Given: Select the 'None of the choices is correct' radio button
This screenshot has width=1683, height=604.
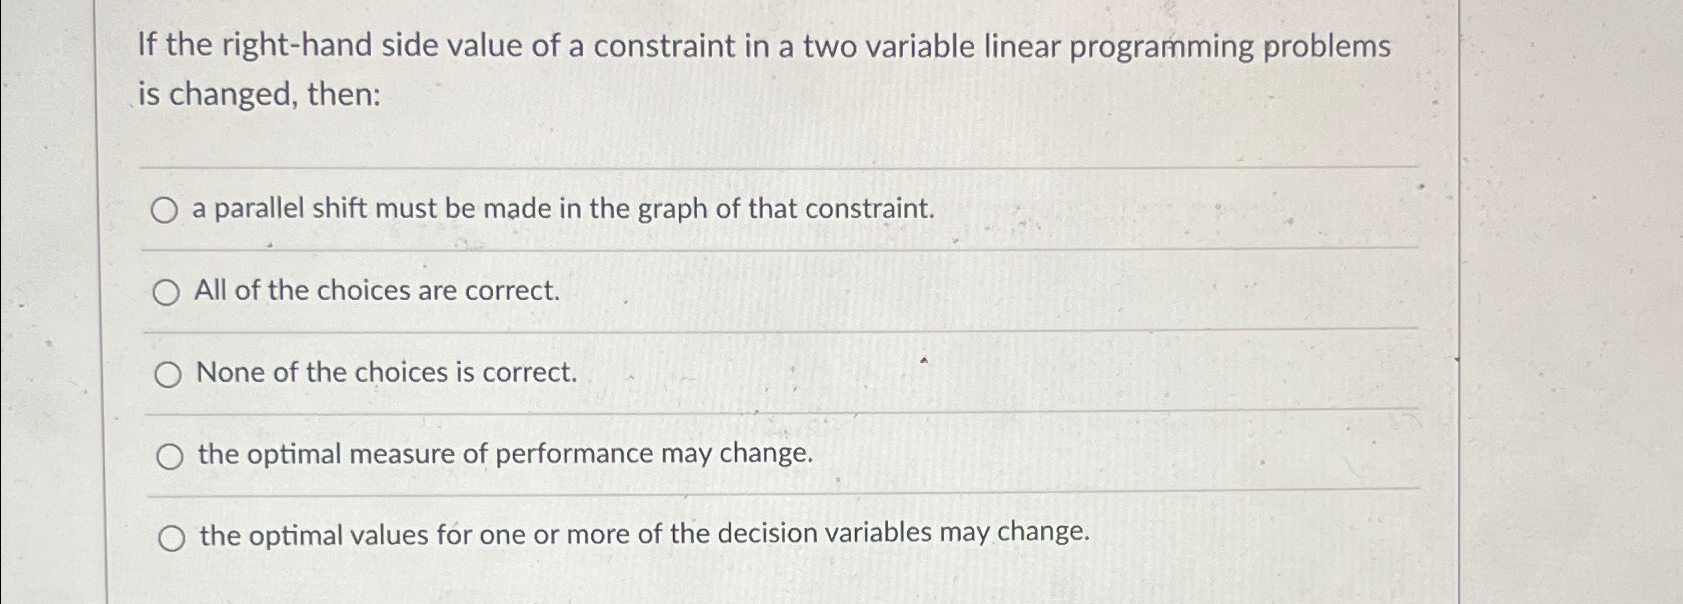Looking at the screenshot, I should coord(166,375).
